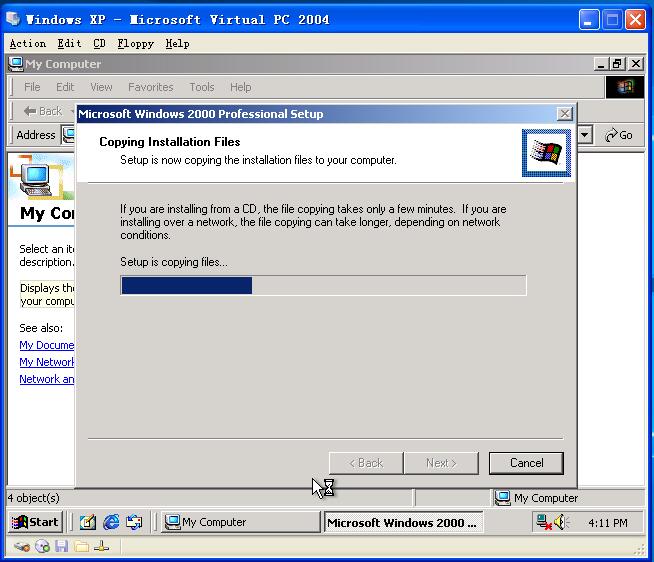The image size is (654, 562).
Task: Click the Virtual PC title bar icon
Action: [x=13, y=19]
